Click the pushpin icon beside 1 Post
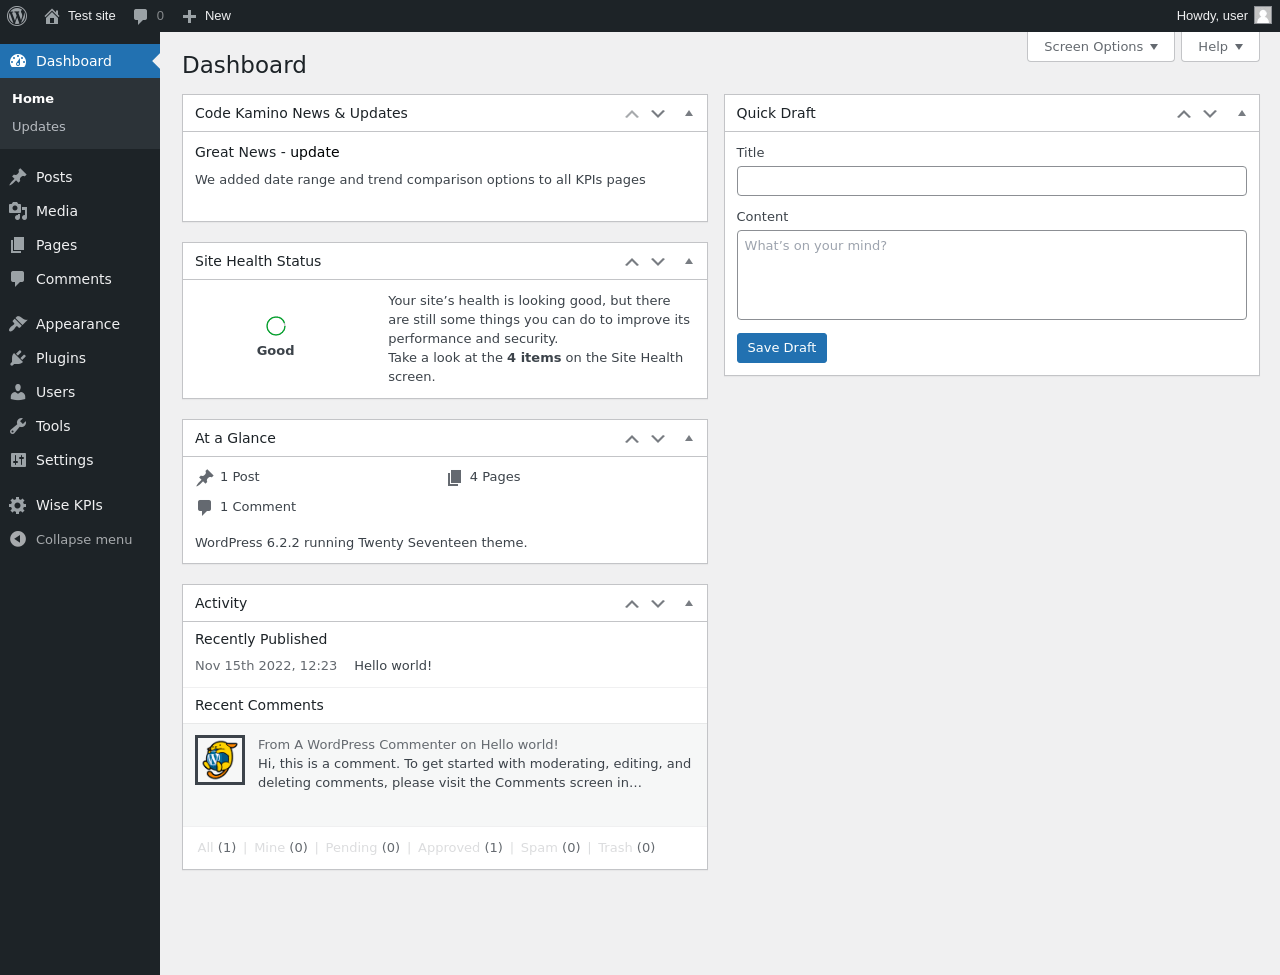 tap(205, 477)
